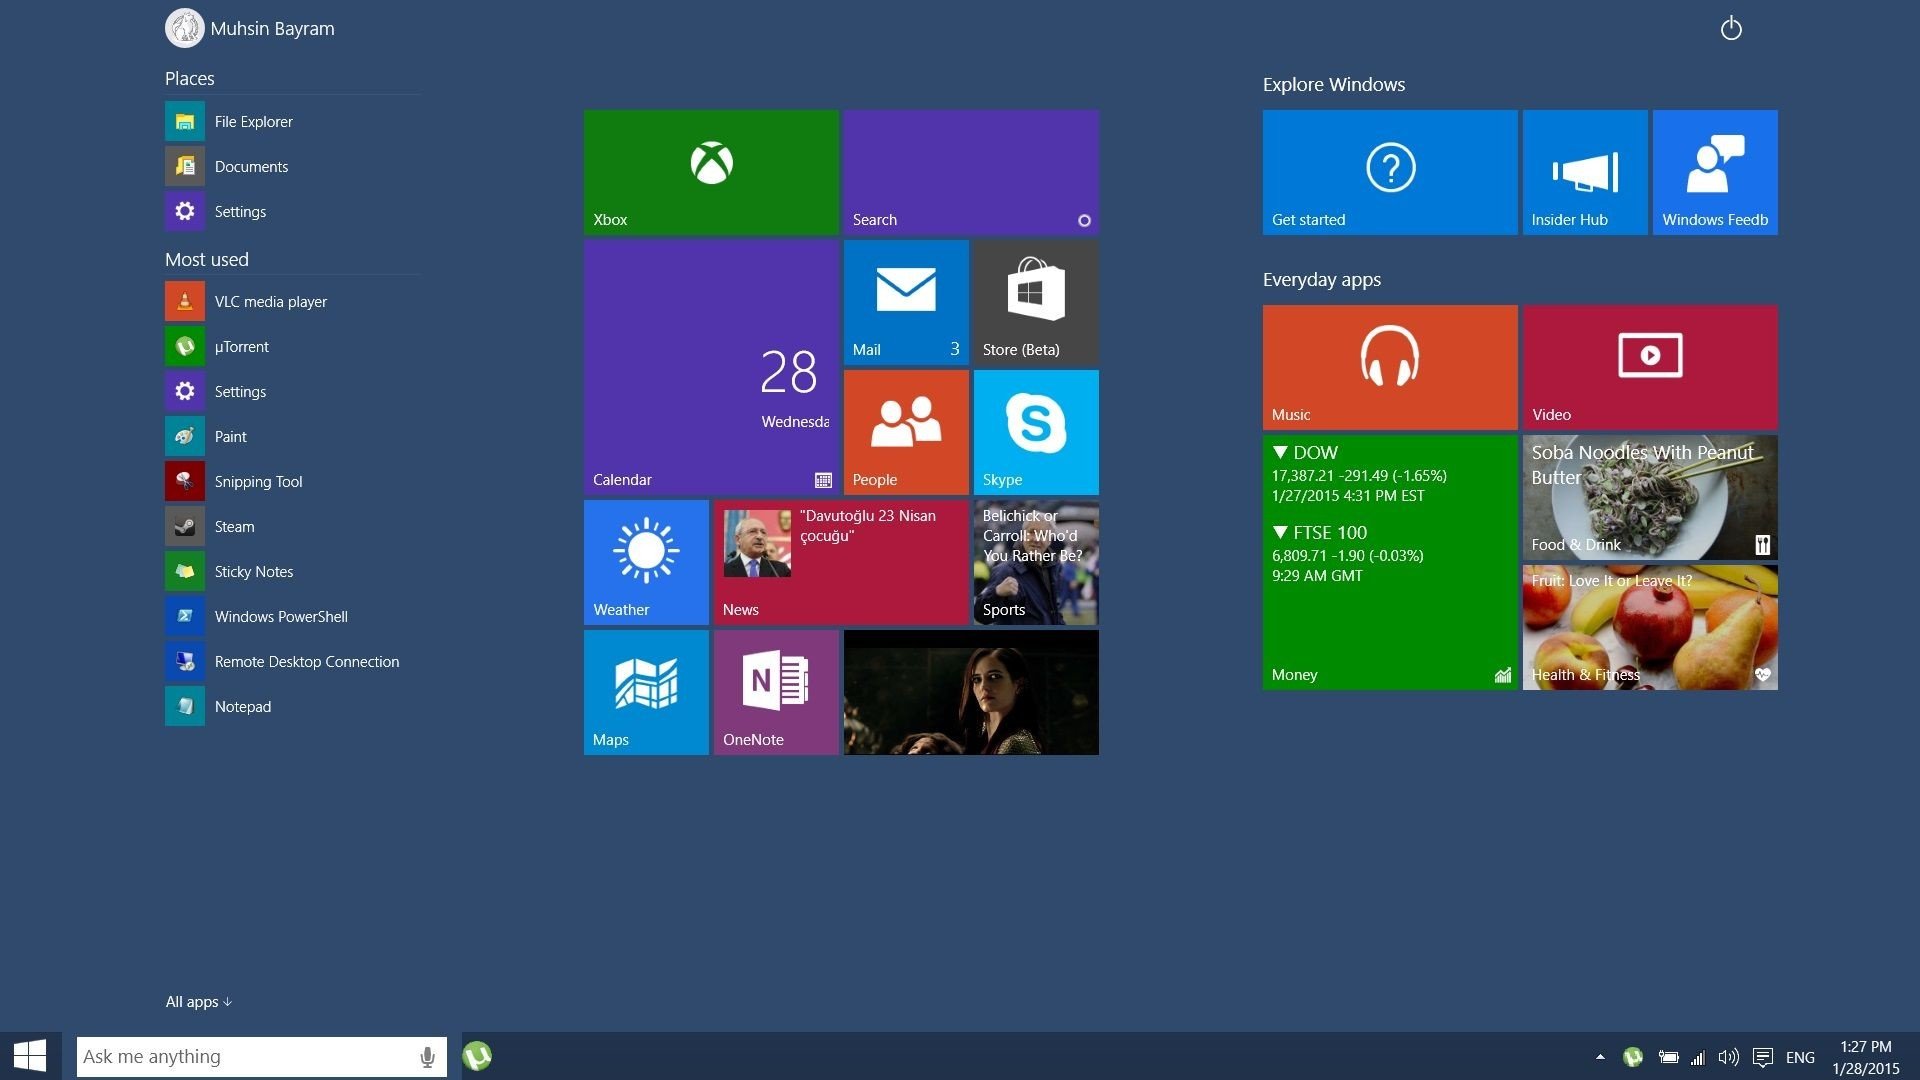1920x1080 pixels.
Task: Show hidden system tray icons
Action: point(1600,1057)
